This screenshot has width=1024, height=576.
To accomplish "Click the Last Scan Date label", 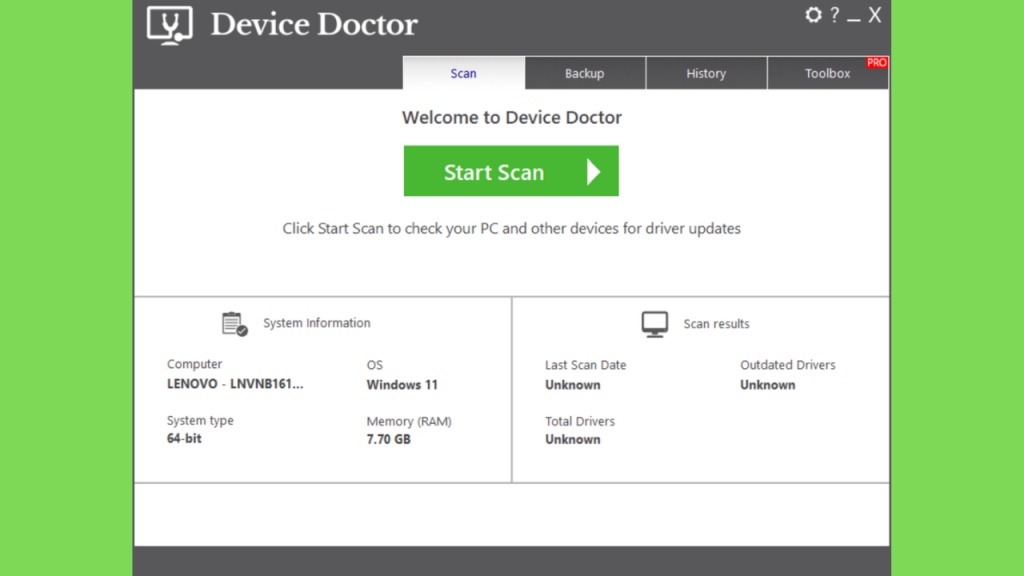I will [x=586, y=365].
